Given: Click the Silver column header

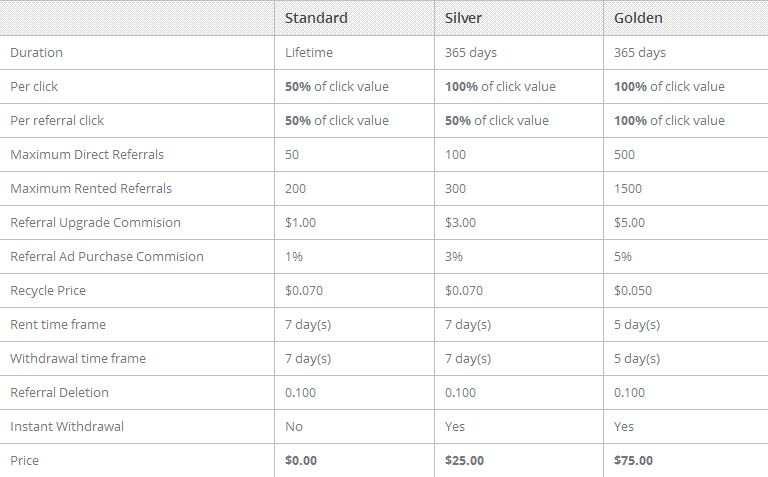Looking at the screenshot, I should tap(463, 18).
